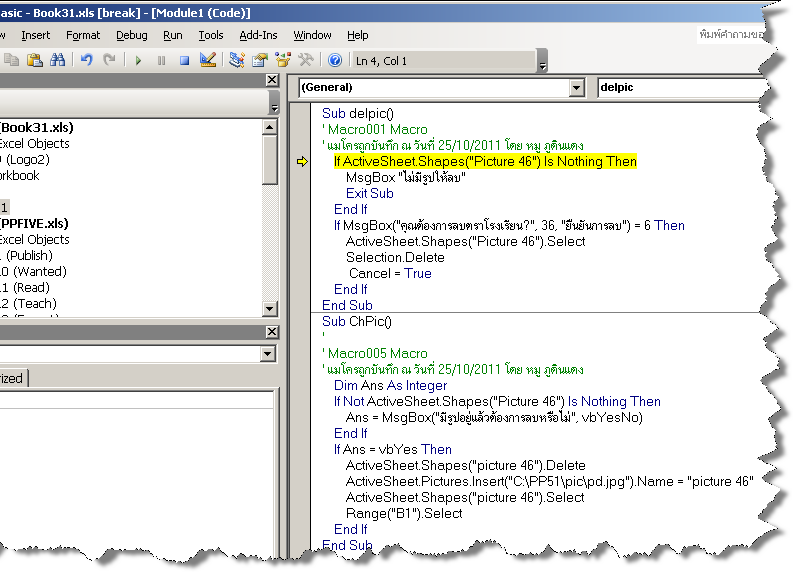Click the Run Sub (play) toolbar icon
This screenshot has width=793, height=572.
click(138, 61)
